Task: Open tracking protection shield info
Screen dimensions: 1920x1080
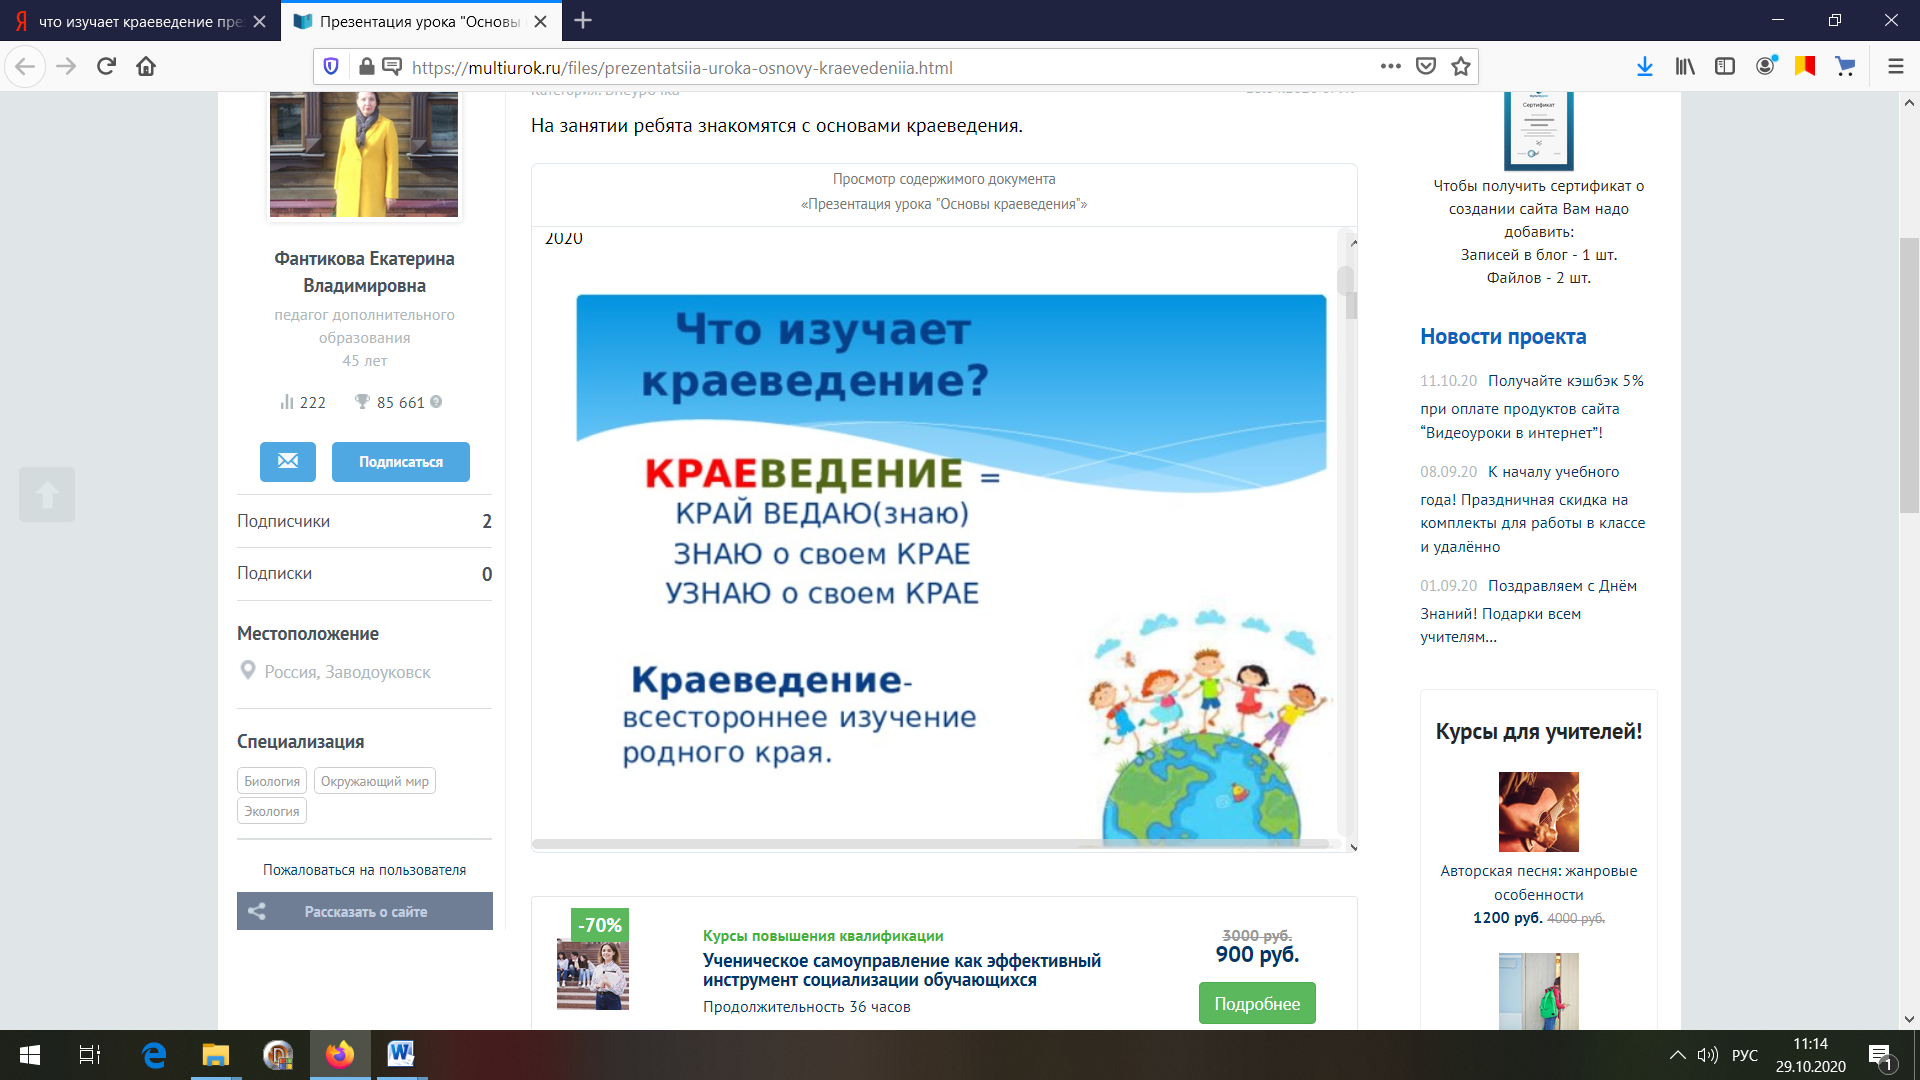Action: (331, 67)
